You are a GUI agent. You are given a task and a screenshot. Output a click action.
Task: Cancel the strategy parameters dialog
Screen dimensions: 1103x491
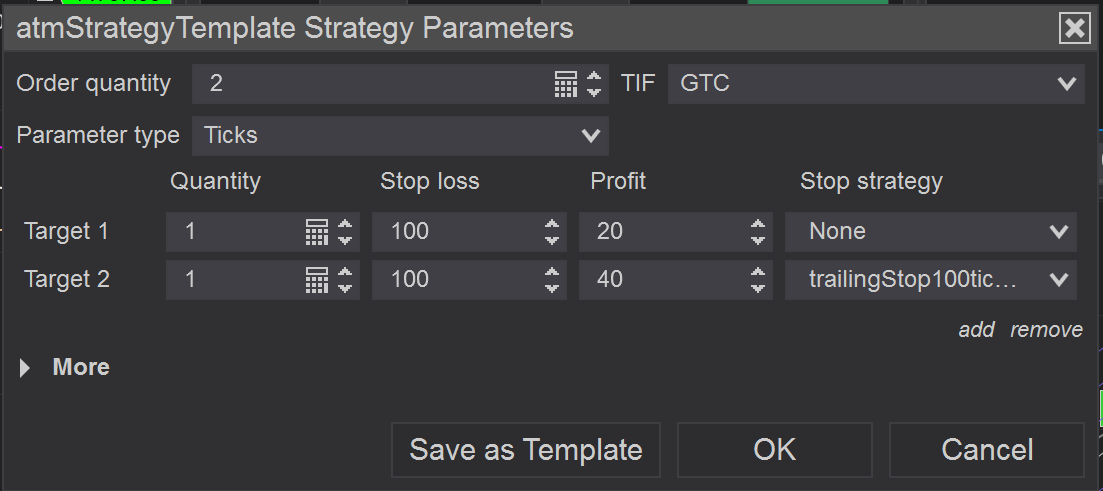986,450
